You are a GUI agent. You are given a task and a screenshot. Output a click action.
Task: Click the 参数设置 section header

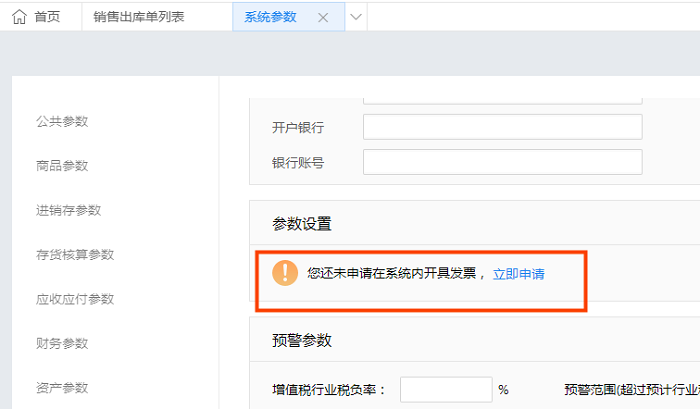(302, 223)
